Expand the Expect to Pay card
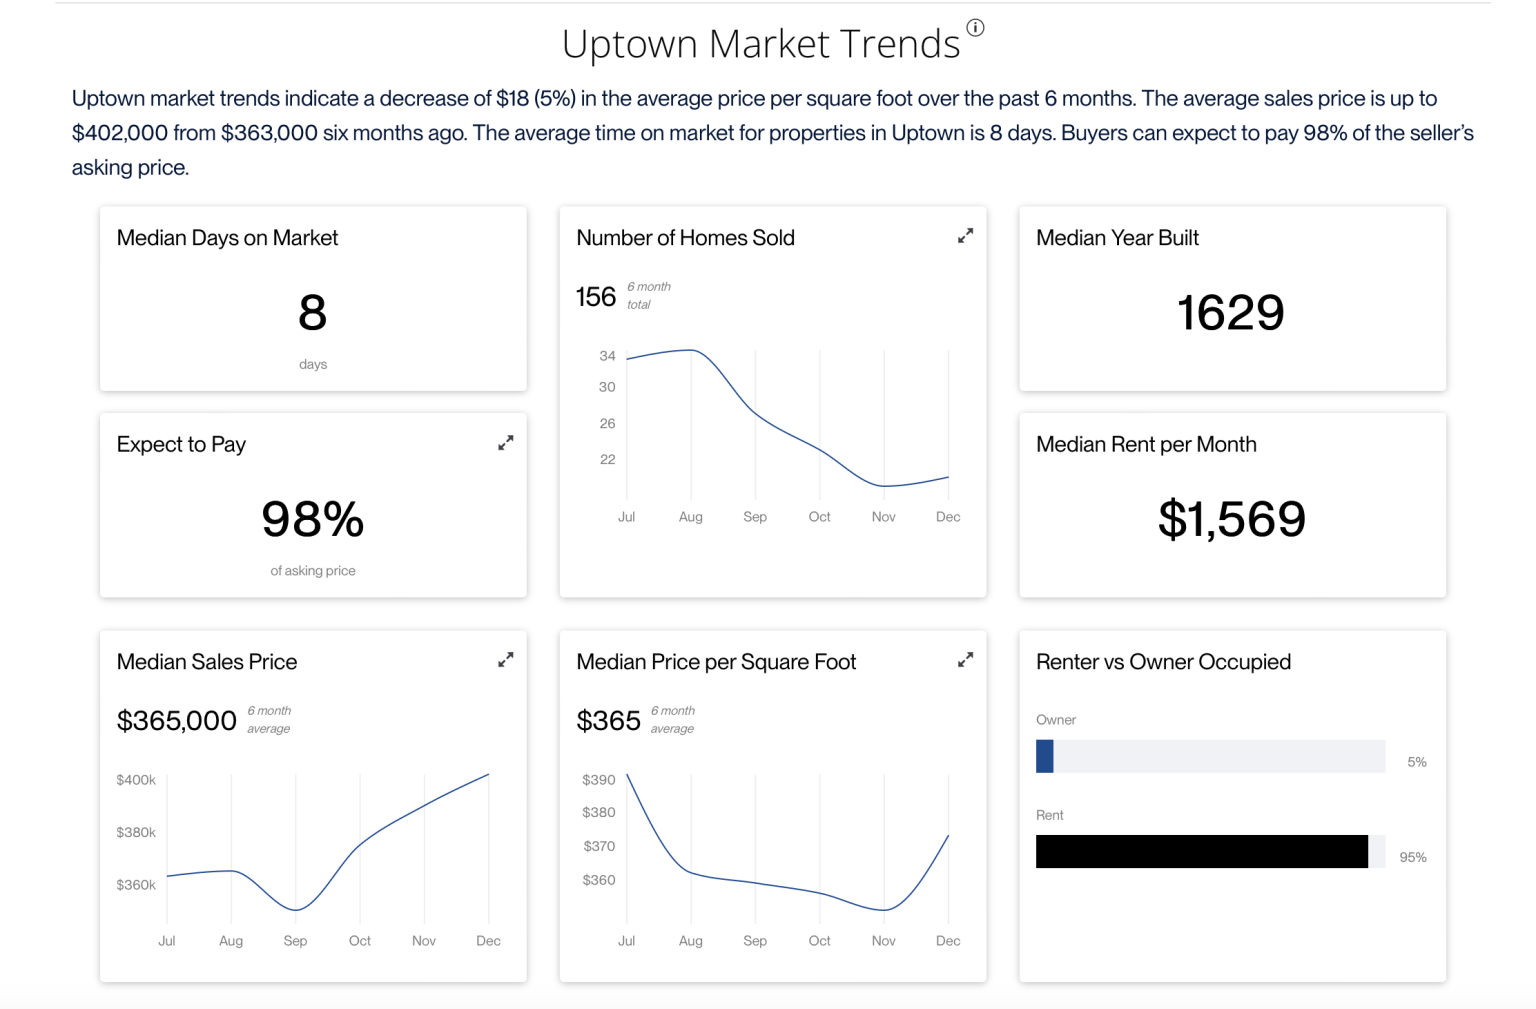1536x1009 pixels. click(x=506, y=443)
